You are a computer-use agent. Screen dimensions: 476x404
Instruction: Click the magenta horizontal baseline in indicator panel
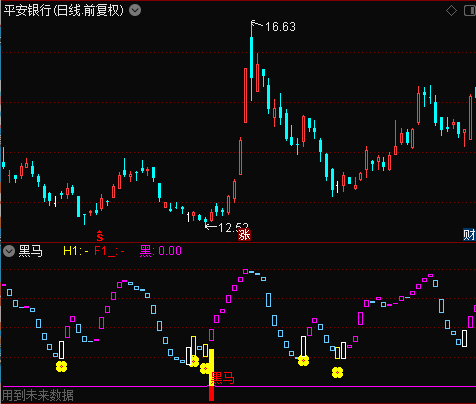pyautogui.click(x=238, y=387)
